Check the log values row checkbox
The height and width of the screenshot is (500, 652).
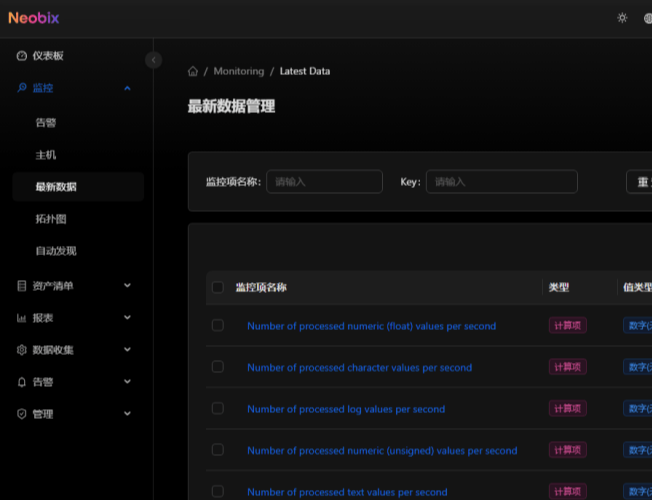coord(218,408)
